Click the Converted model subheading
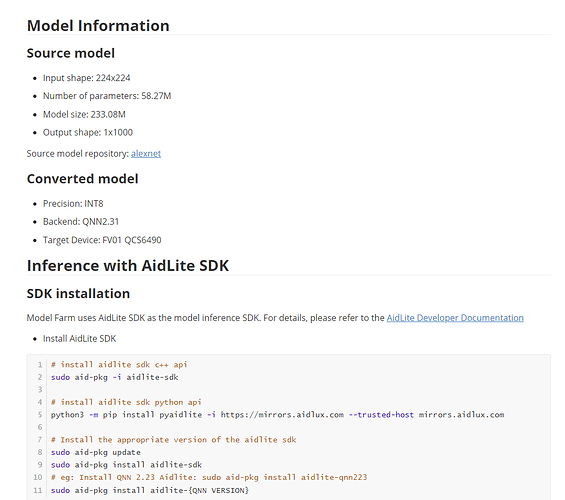The height and width of the screenshot is (500, 565). tap(83, 179)
